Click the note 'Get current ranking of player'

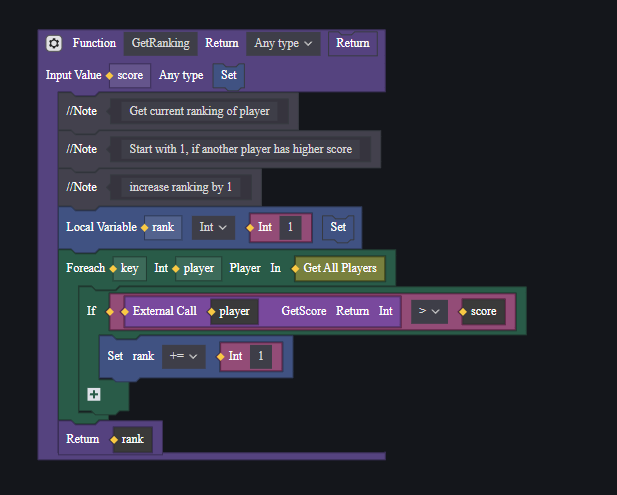pos(199,111)
